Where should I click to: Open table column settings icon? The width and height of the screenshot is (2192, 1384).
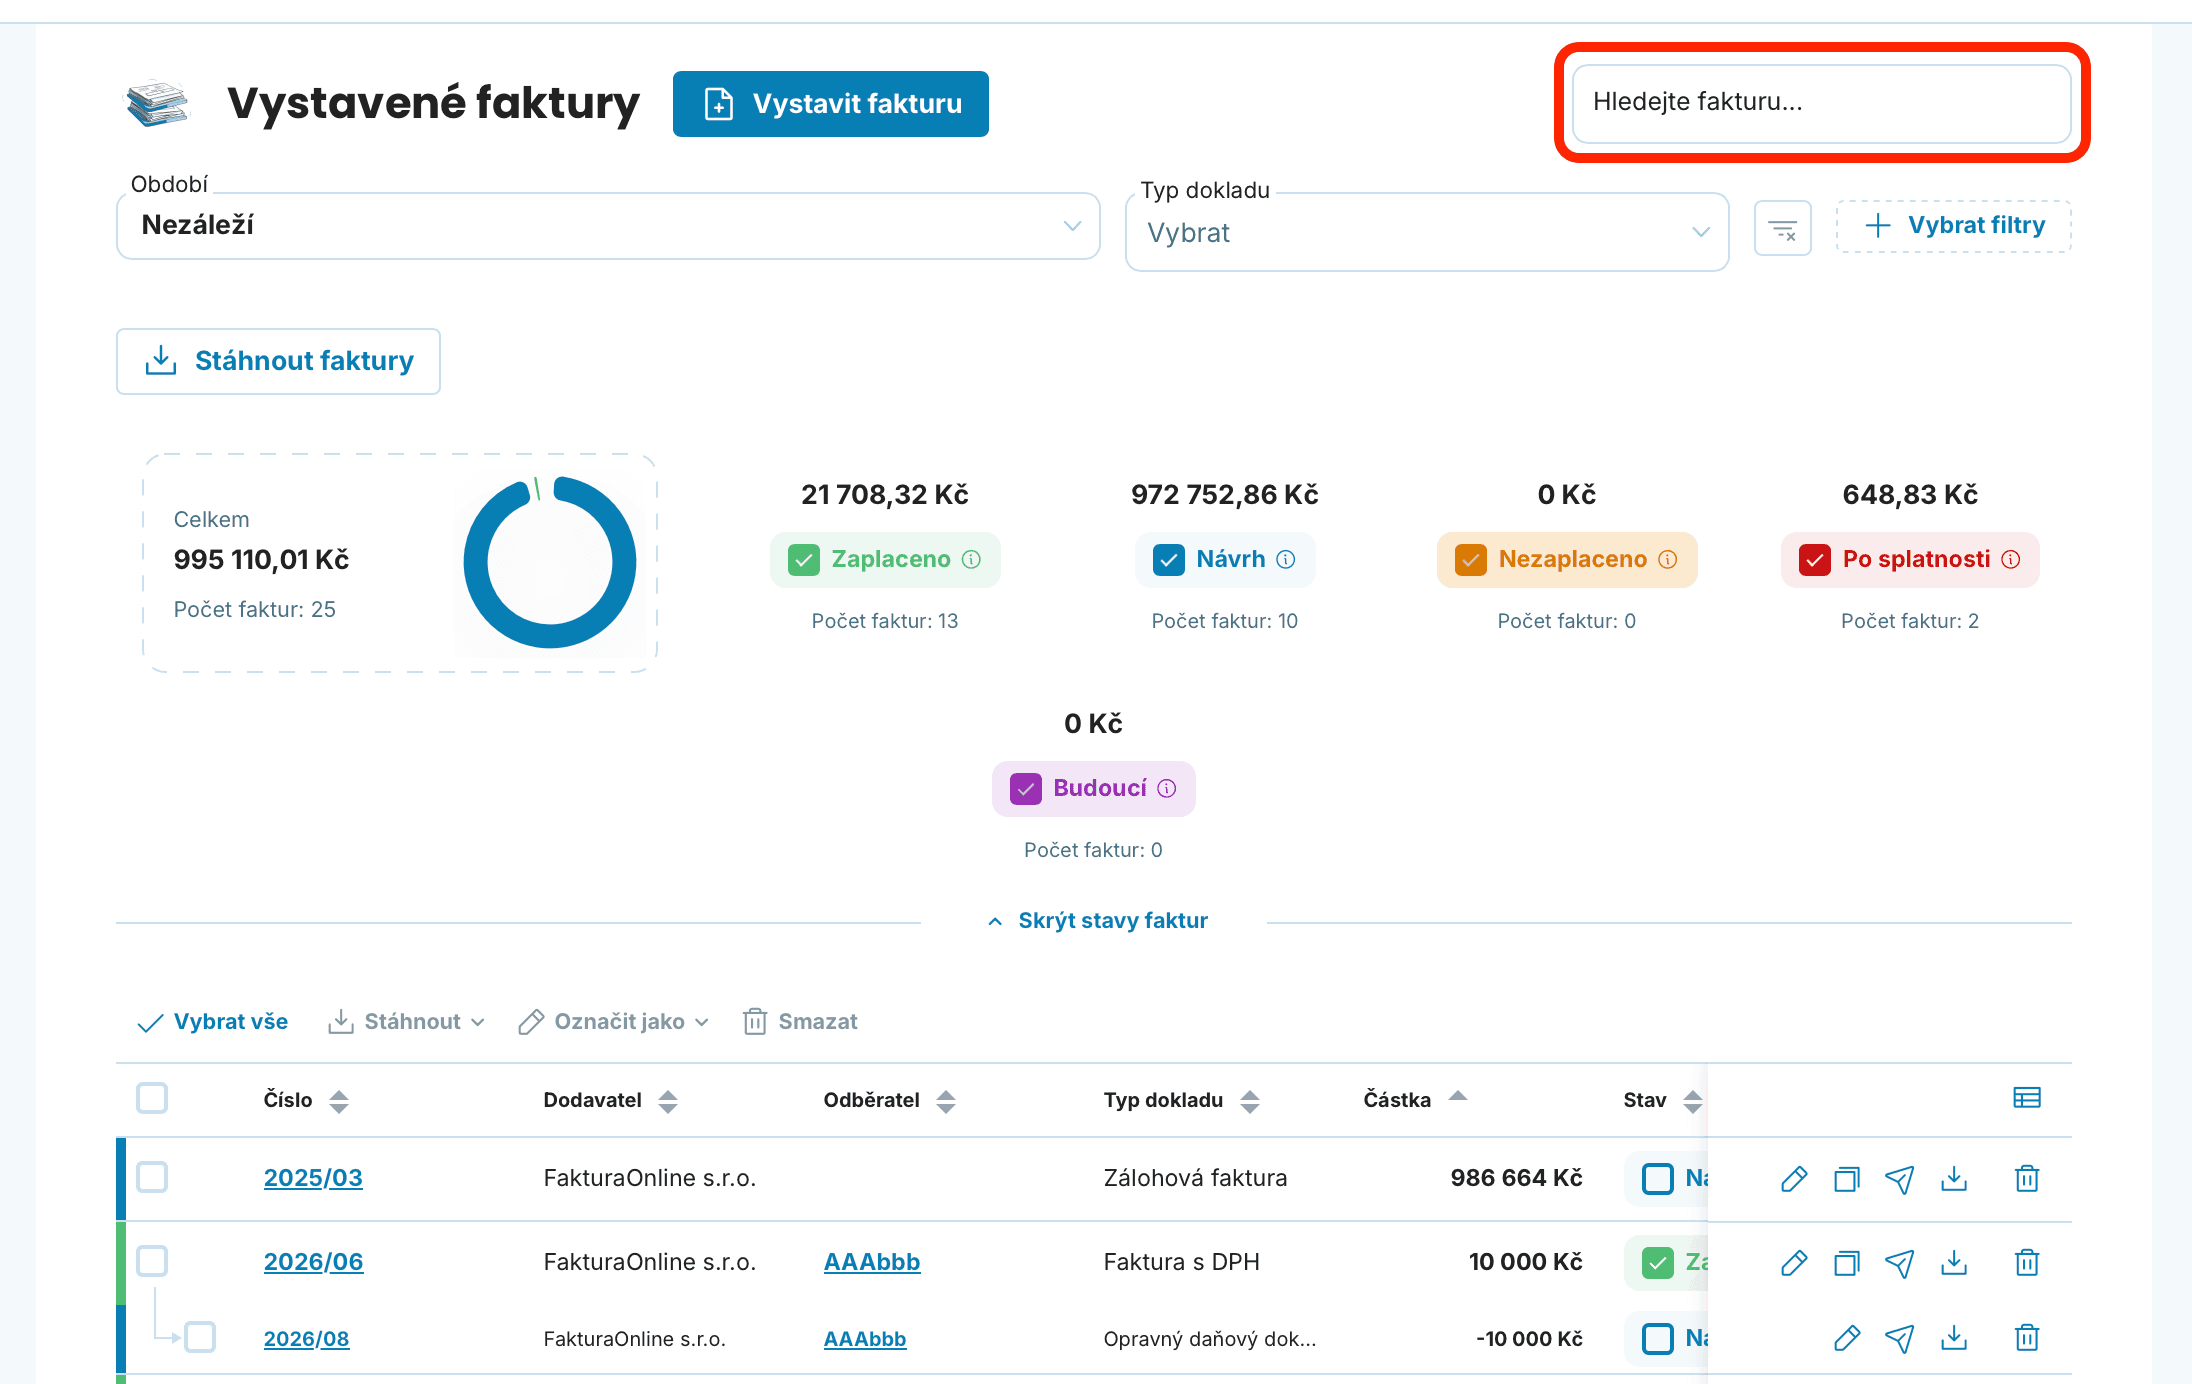point(2026,1098)
